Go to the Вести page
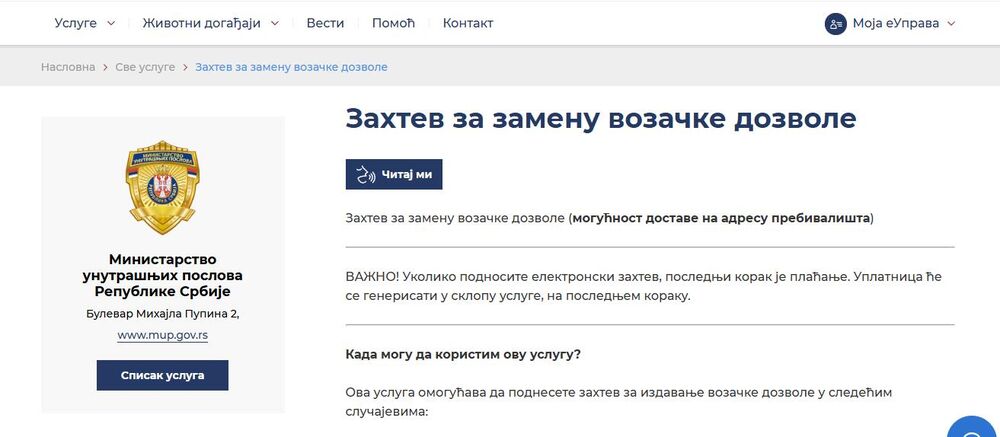The width and height of the screenshot is (1000, 437). pyautogui.click(x=325, y=23)
